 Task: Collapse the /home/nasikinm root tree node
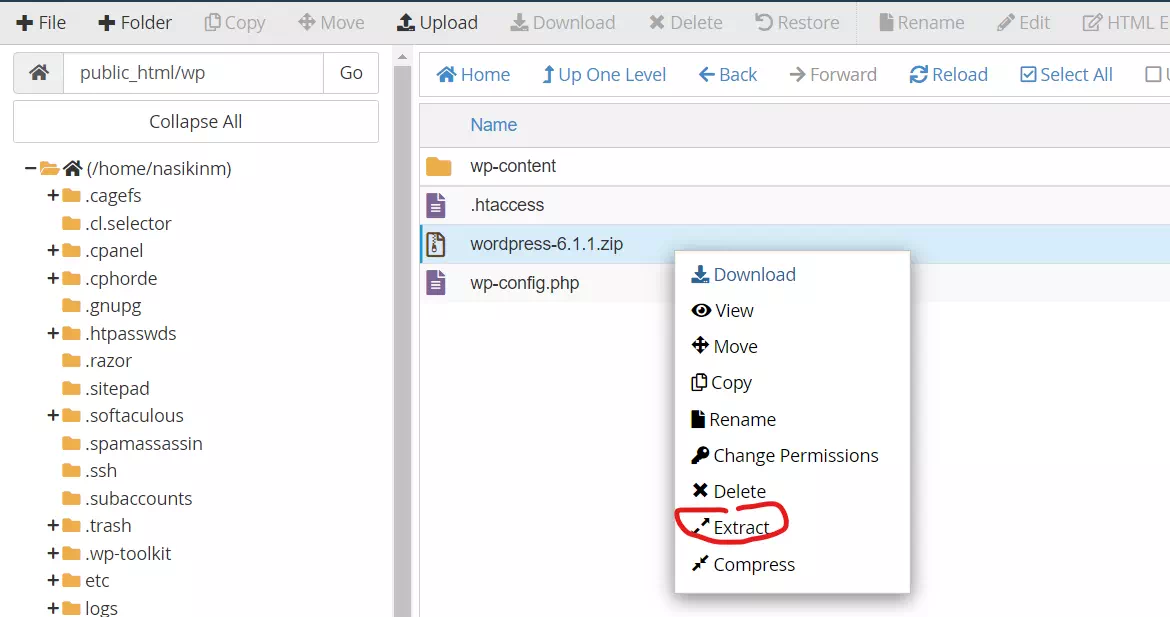[30, 169]
